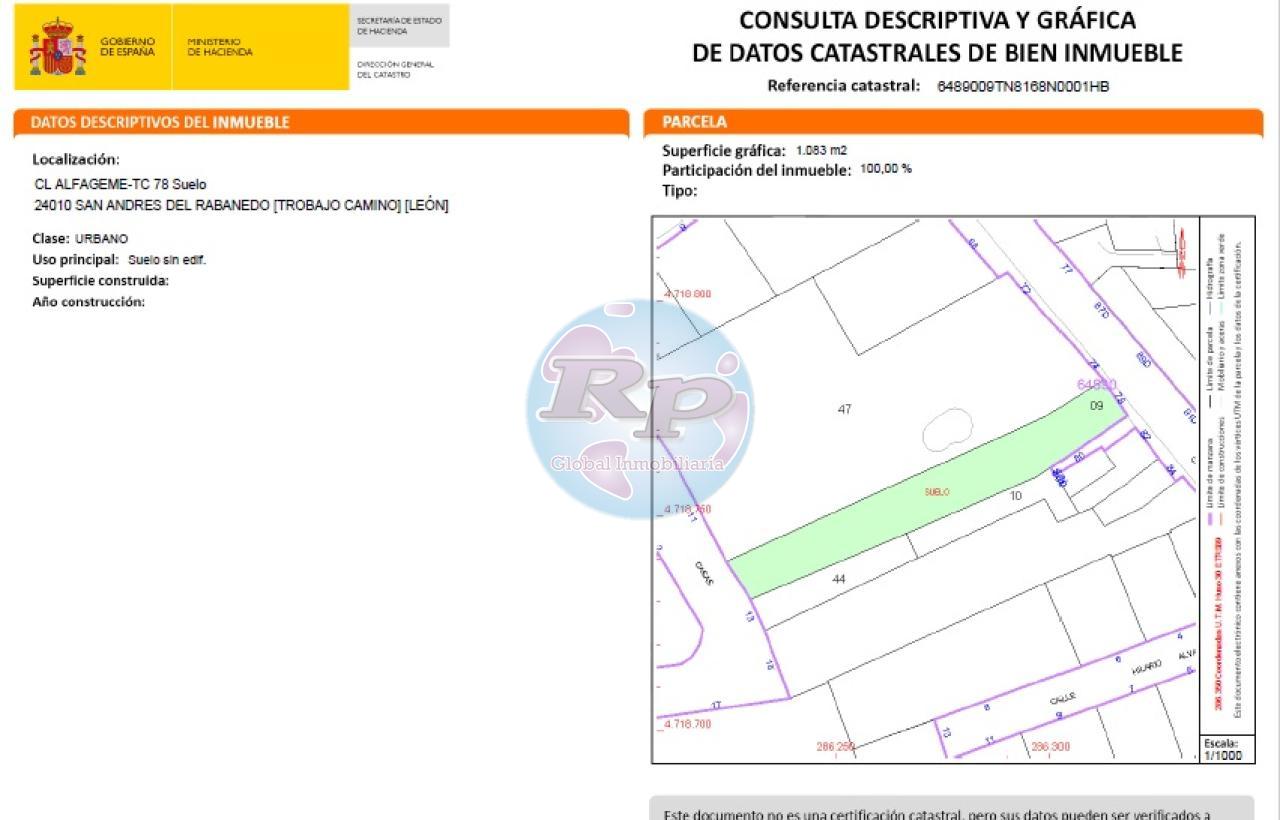1280x820 pixels.
Task: Click parcel label 09 in green area
Action: tap(1096, 406)
